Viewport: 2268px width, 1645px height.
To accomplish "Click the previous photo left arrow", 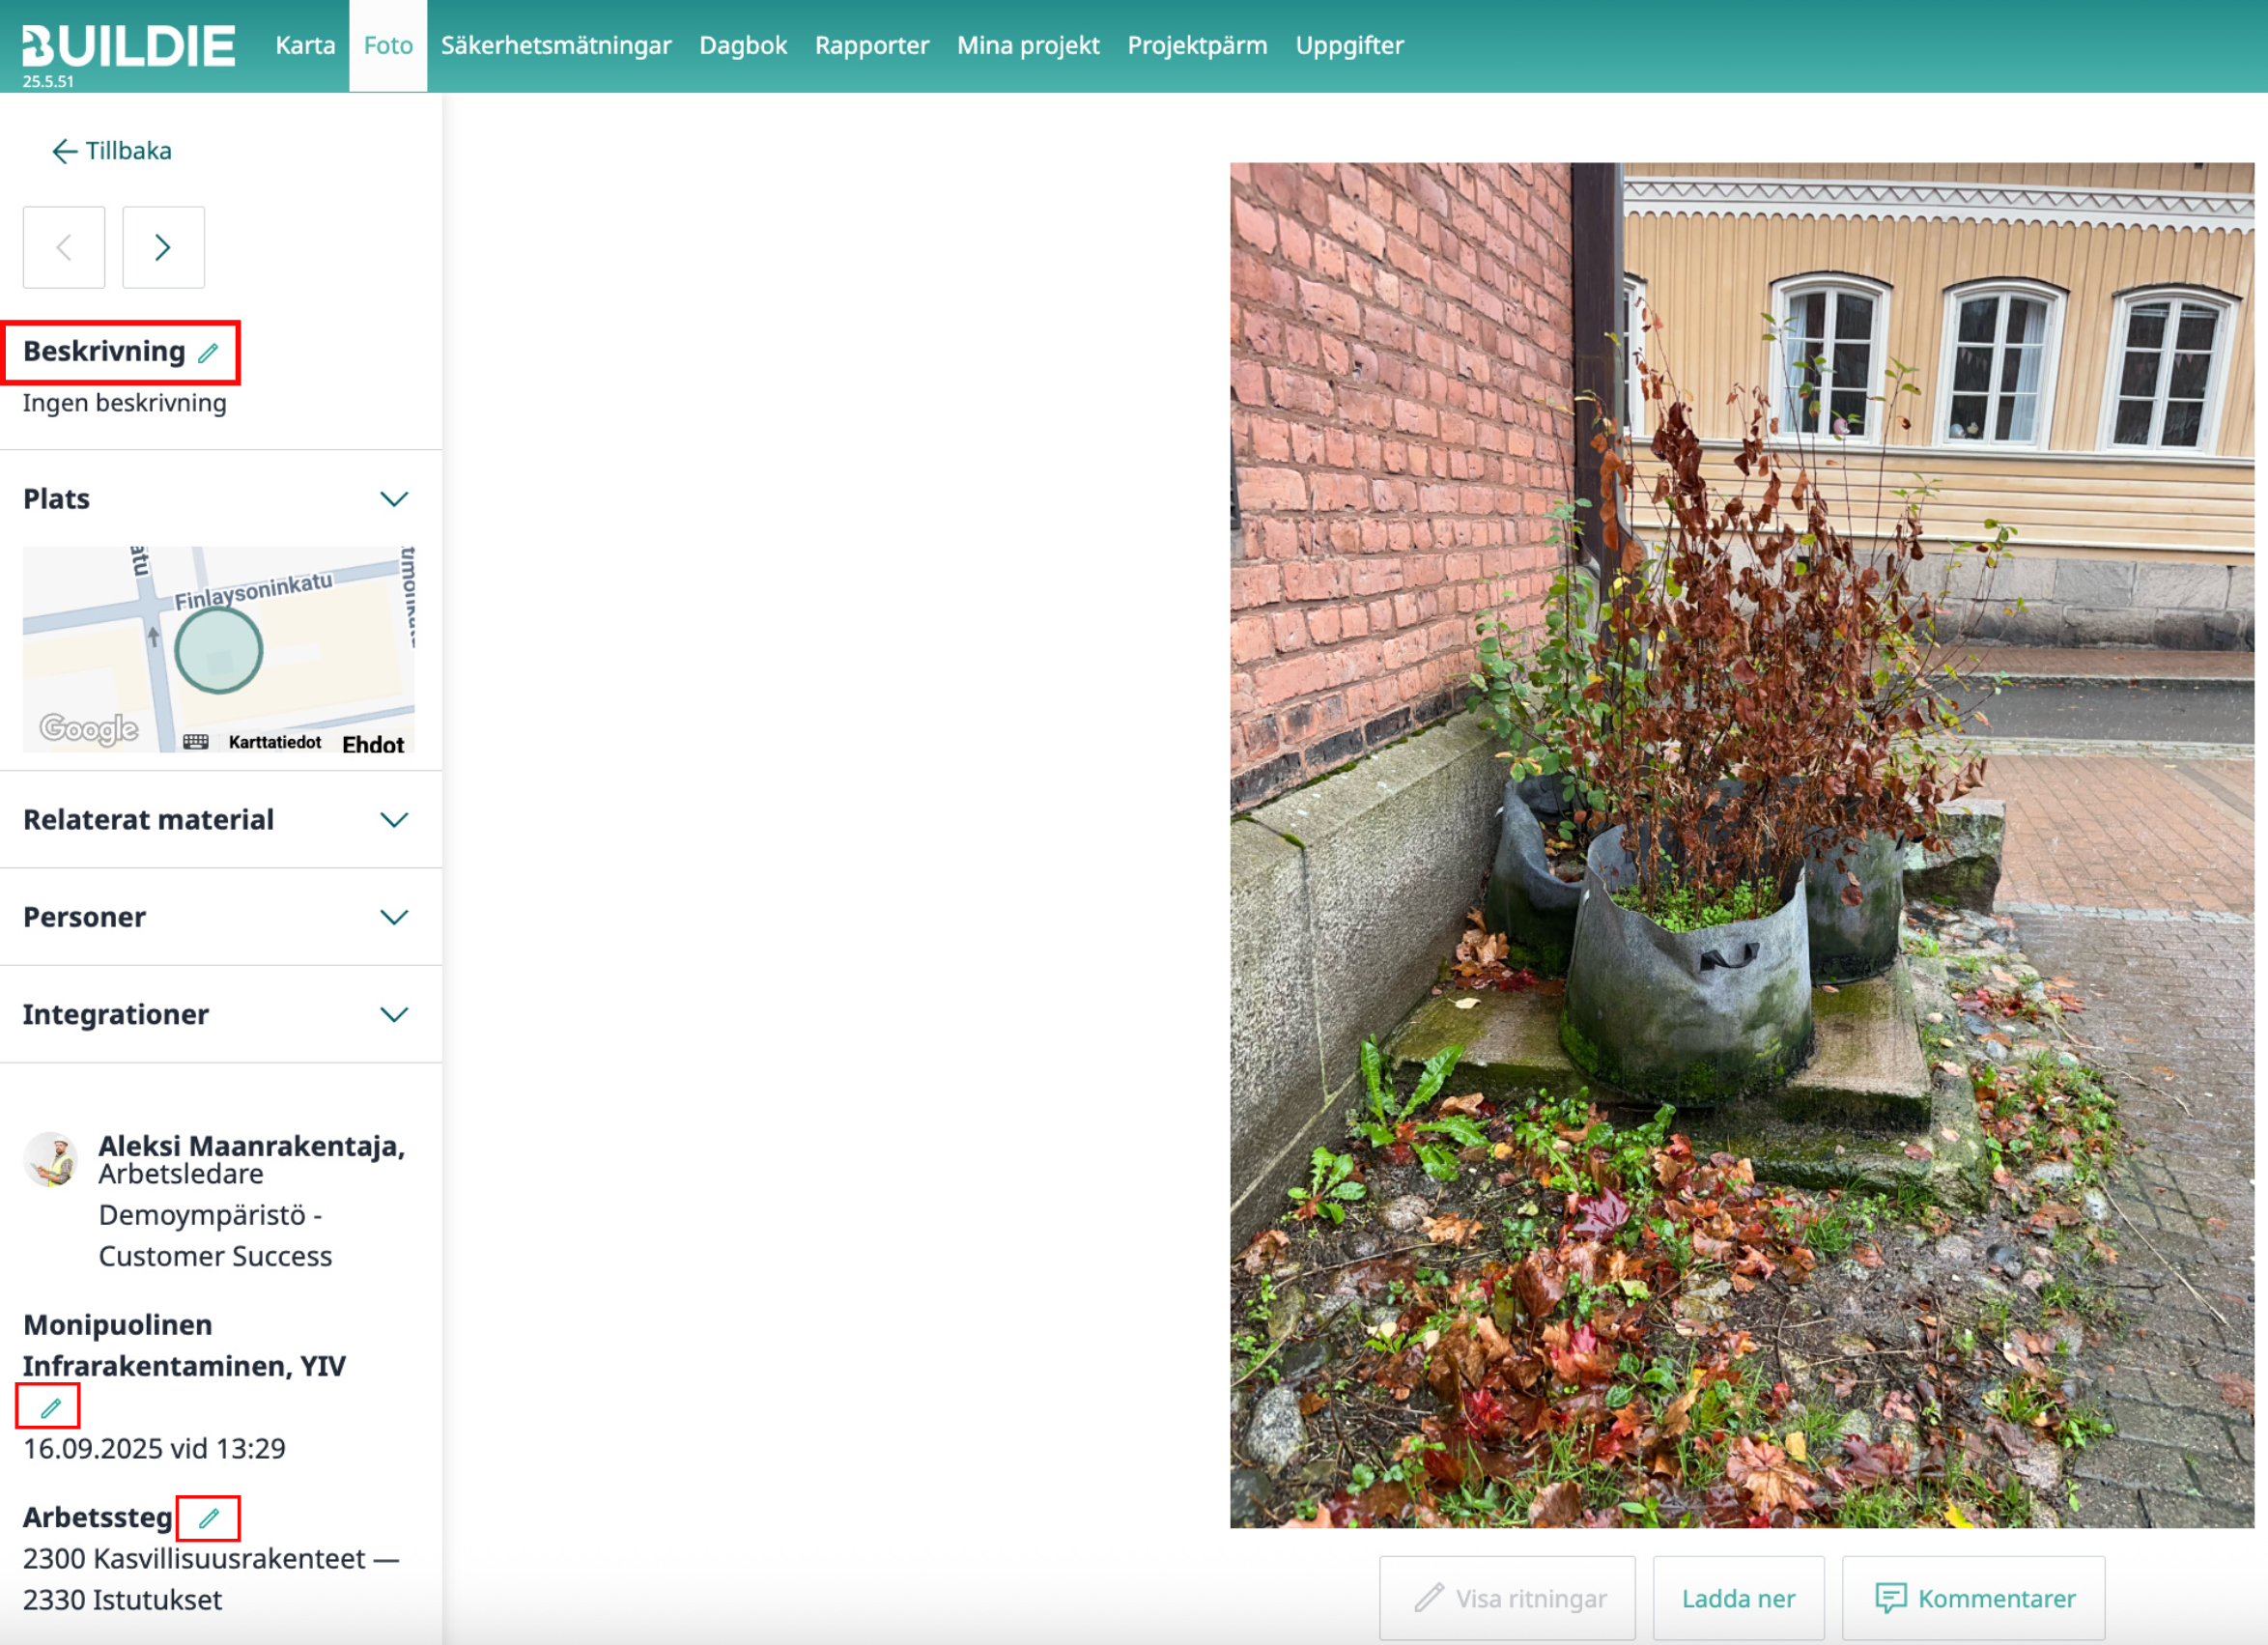I will coord(64,247).
